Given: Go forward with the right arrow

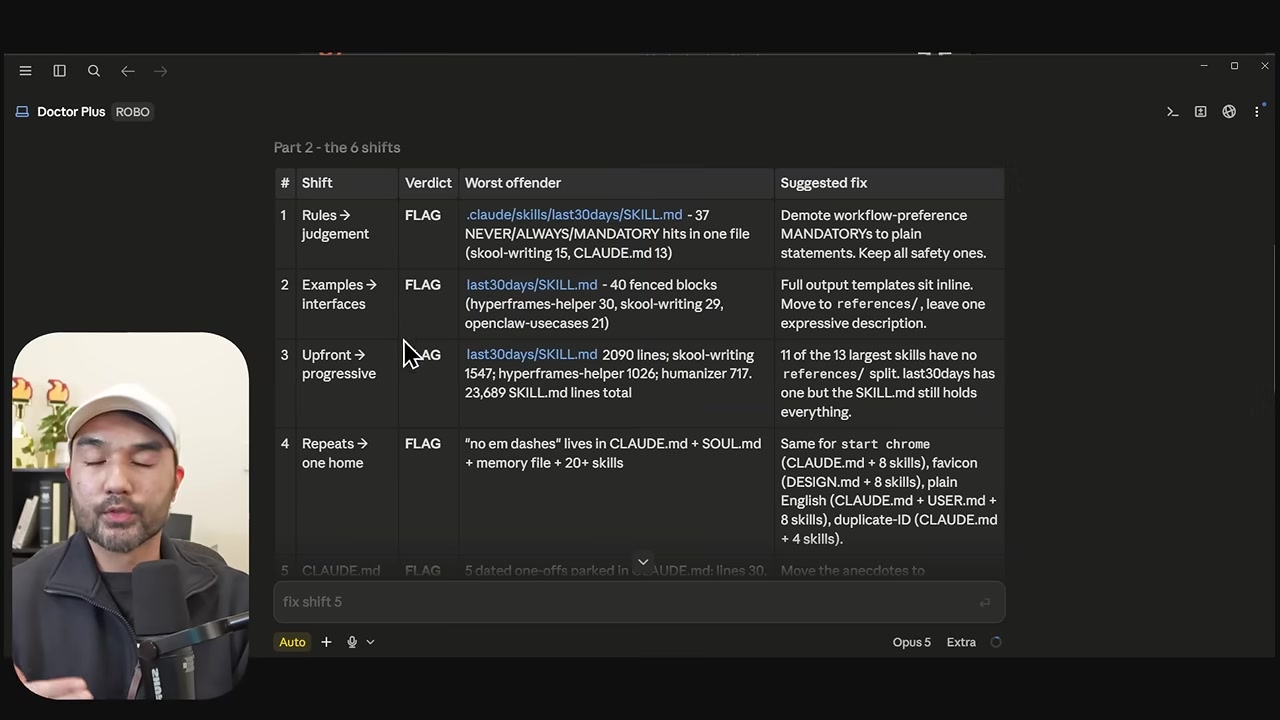Looking at the screenshot, I should (x=161, y=71).
